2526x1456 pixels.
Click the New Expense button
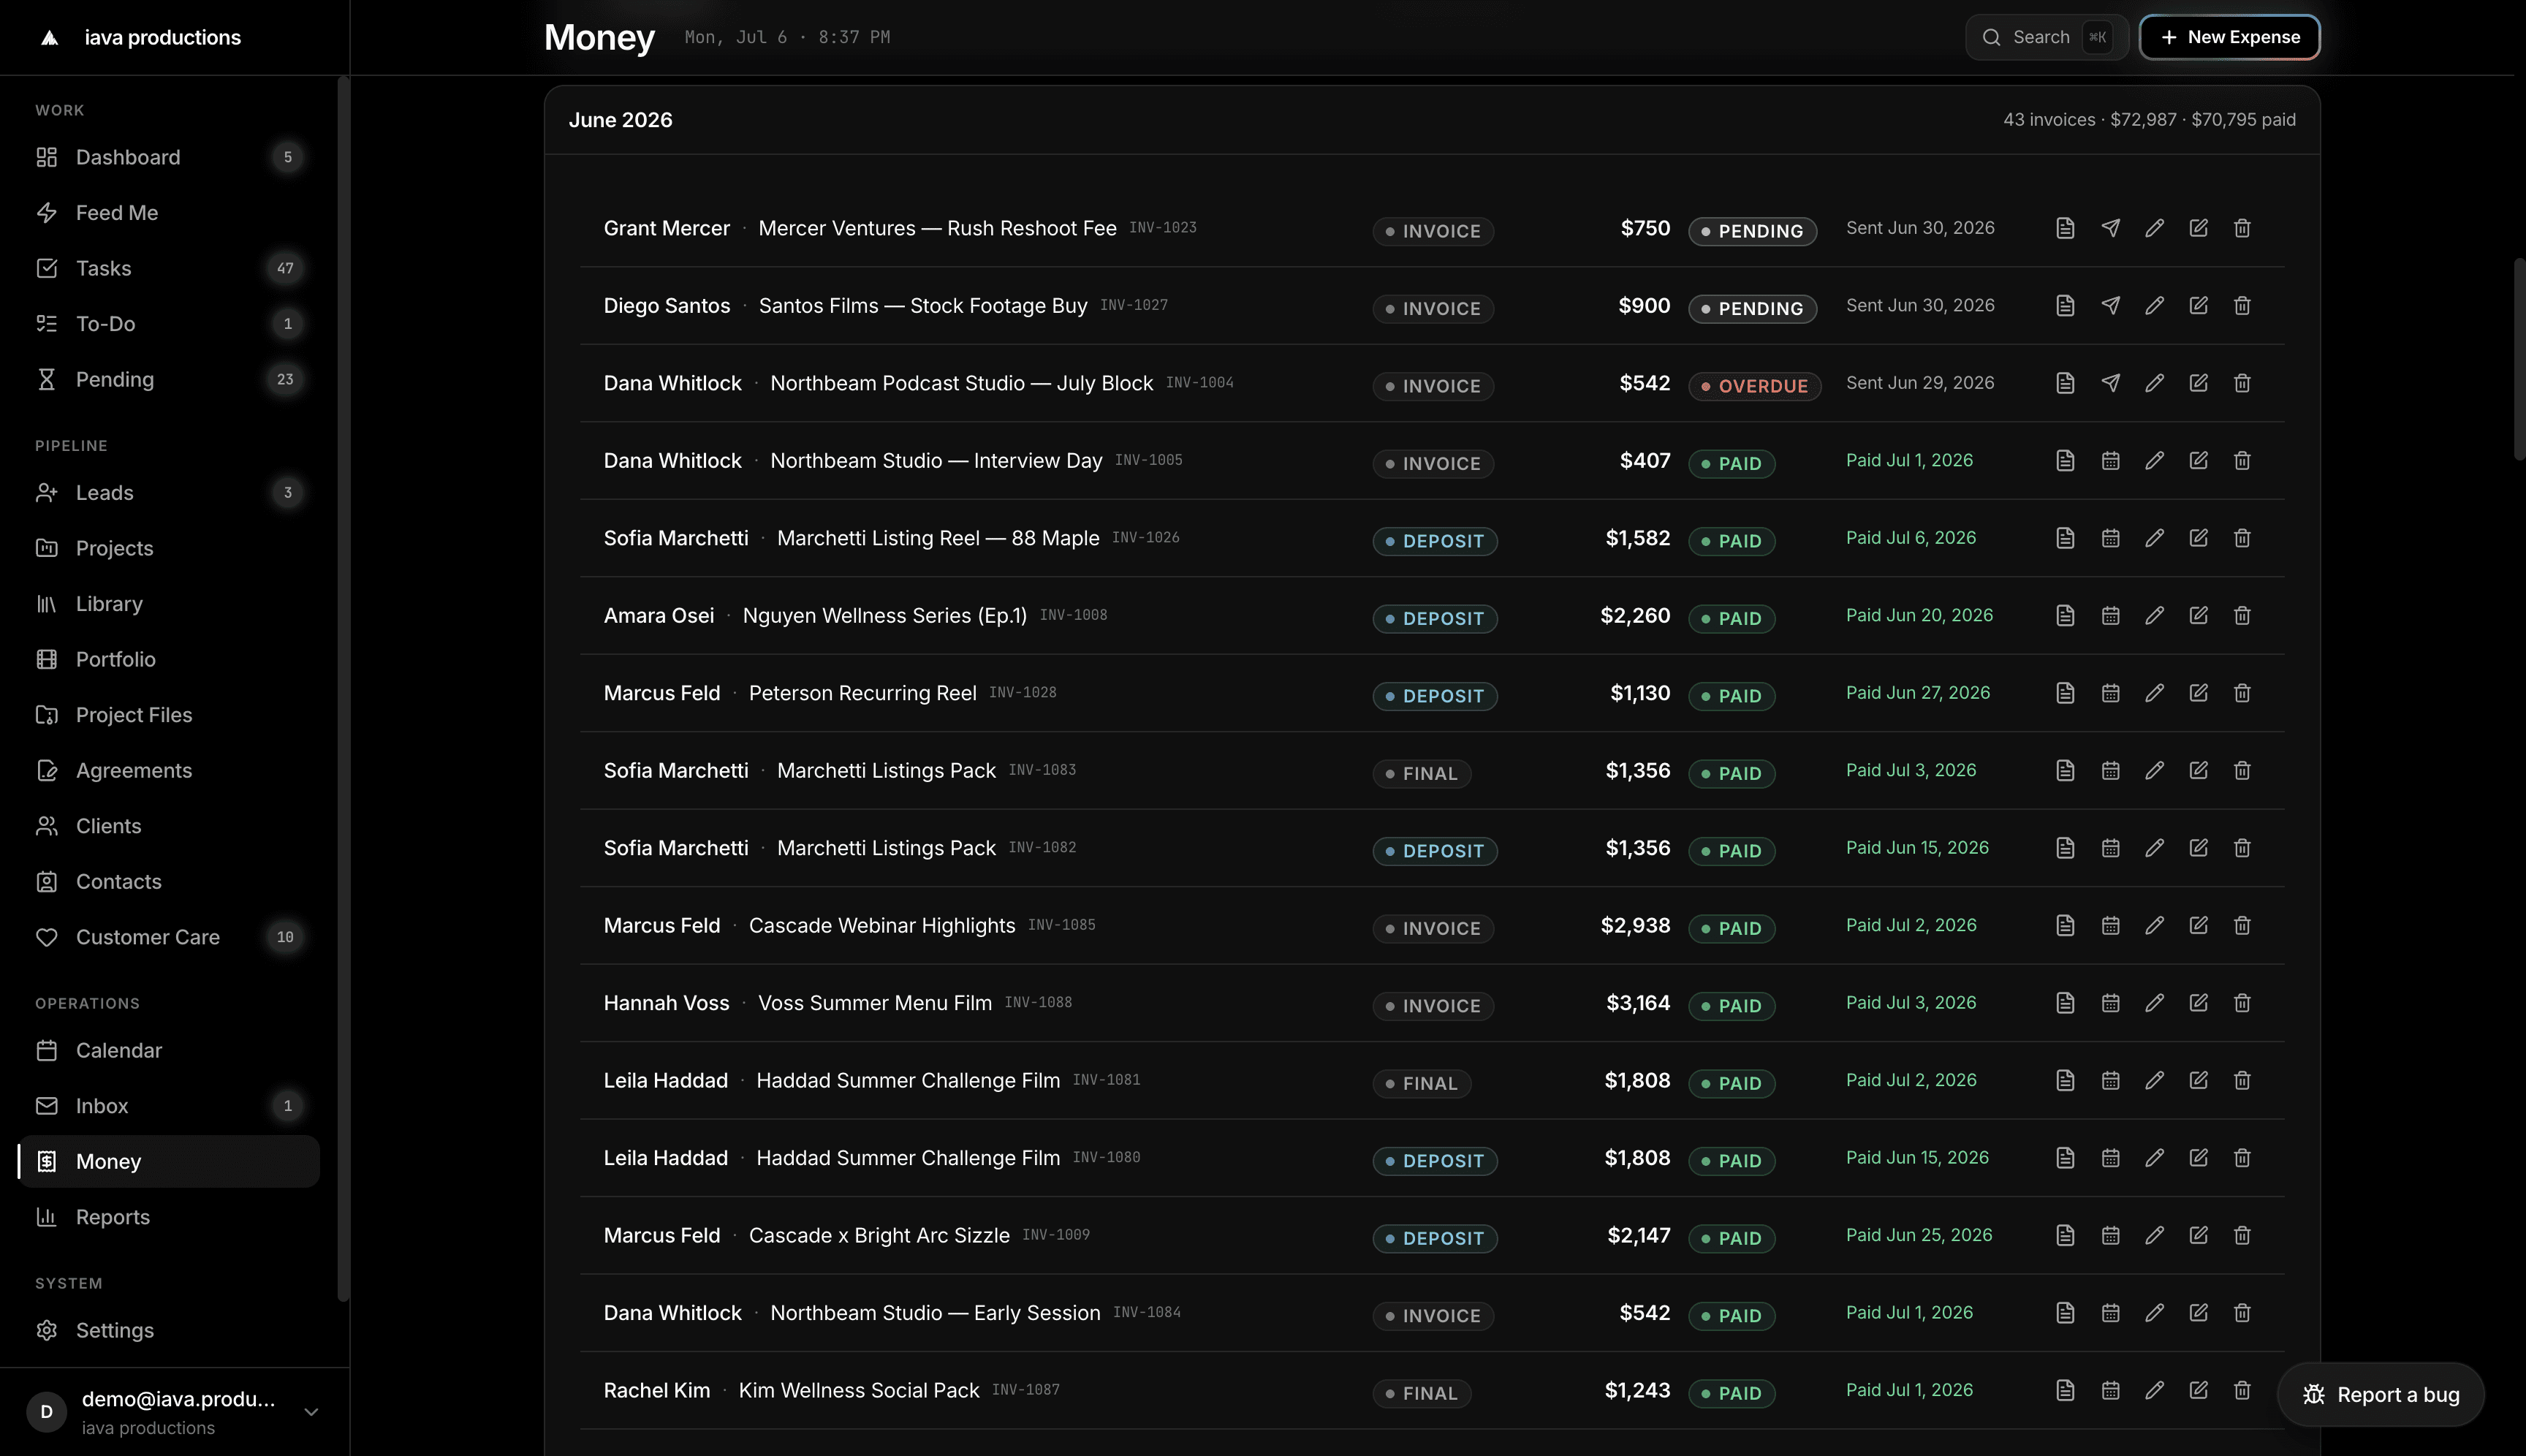(x=2229, y=37)
